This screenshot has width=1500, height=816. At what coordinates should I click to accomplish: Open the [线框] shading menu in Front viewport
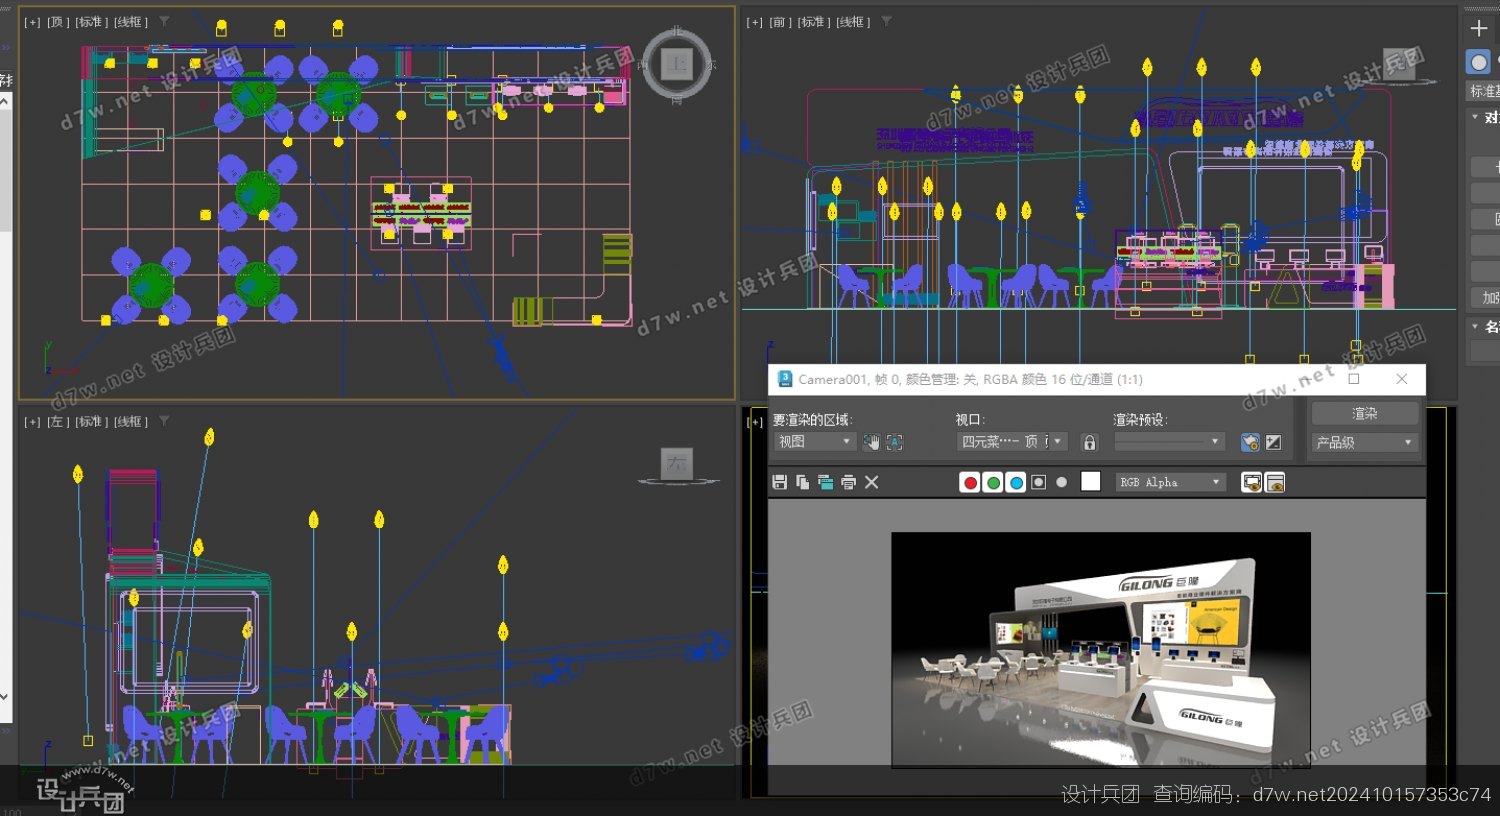click(852, 22)
